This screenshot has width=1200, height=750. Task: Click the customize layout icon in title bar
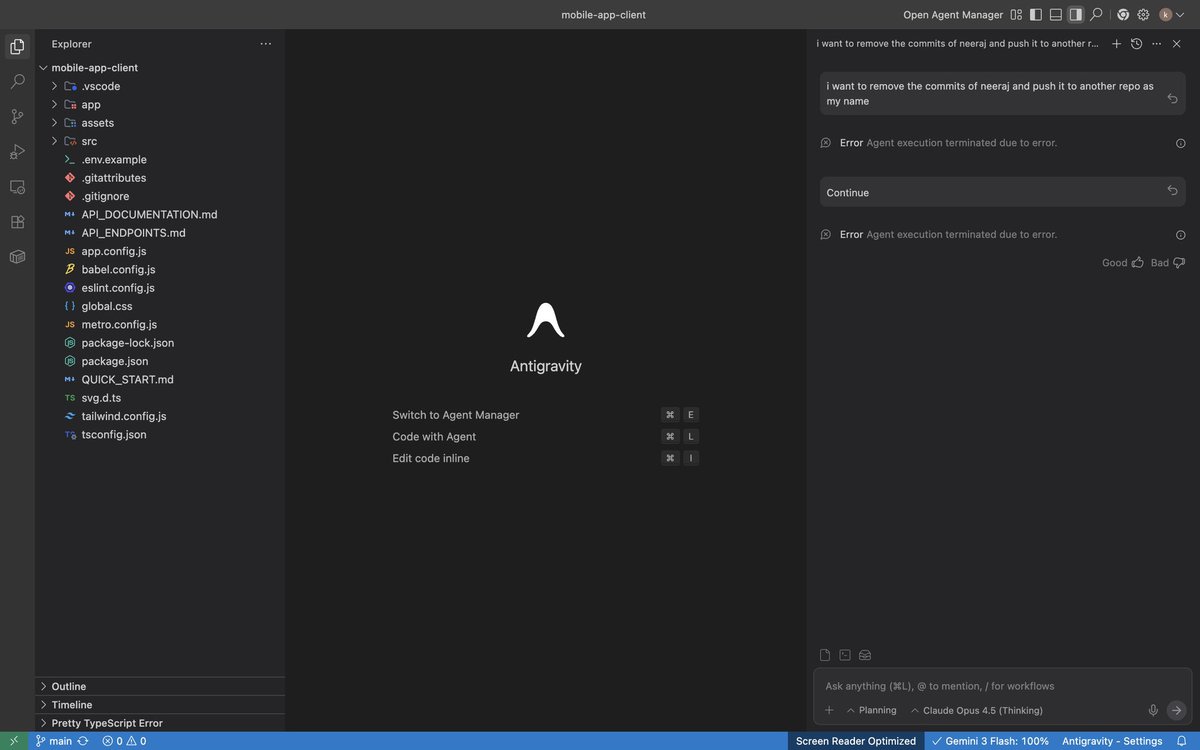click(x=1016, y=15)
